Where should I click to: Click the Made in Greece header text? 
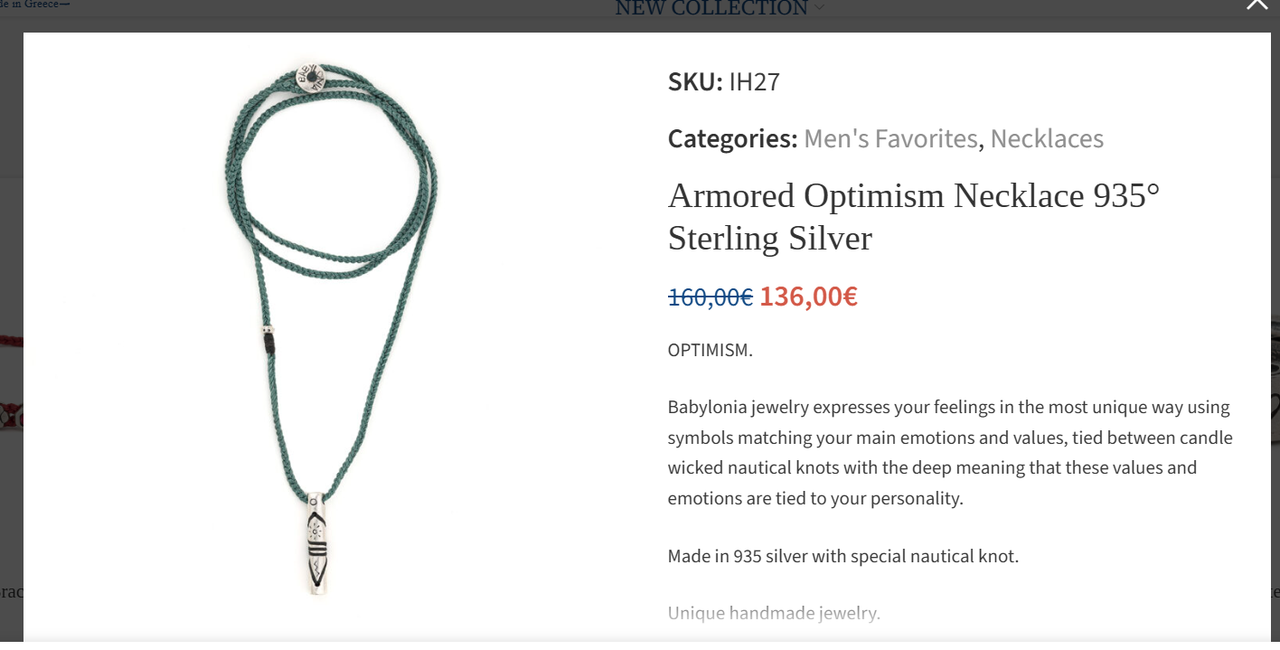point(35,4)
